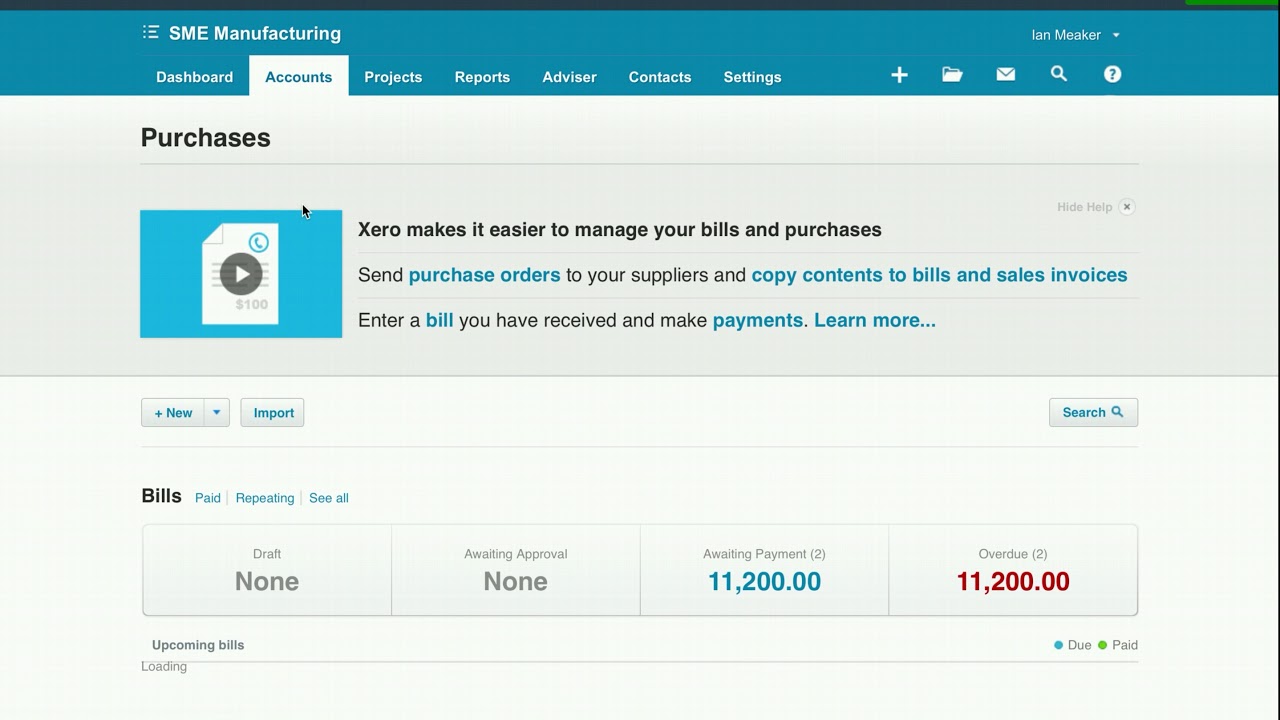Open copy contents to bills link
Viewport: 1280px width, 720px height.
point(939,275)
